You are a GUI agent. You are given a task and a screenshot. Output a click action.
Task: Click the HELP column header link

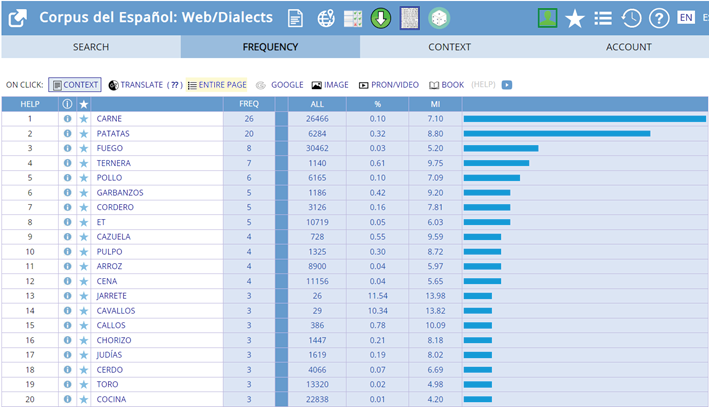[x=30, y=104]
